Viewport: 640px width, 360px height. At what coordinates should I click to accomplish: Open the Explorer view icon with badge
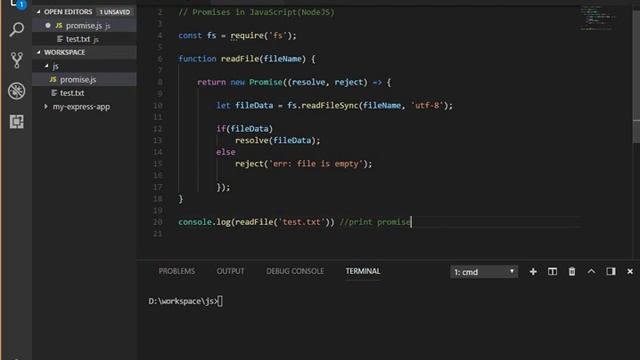click(18, 4)
